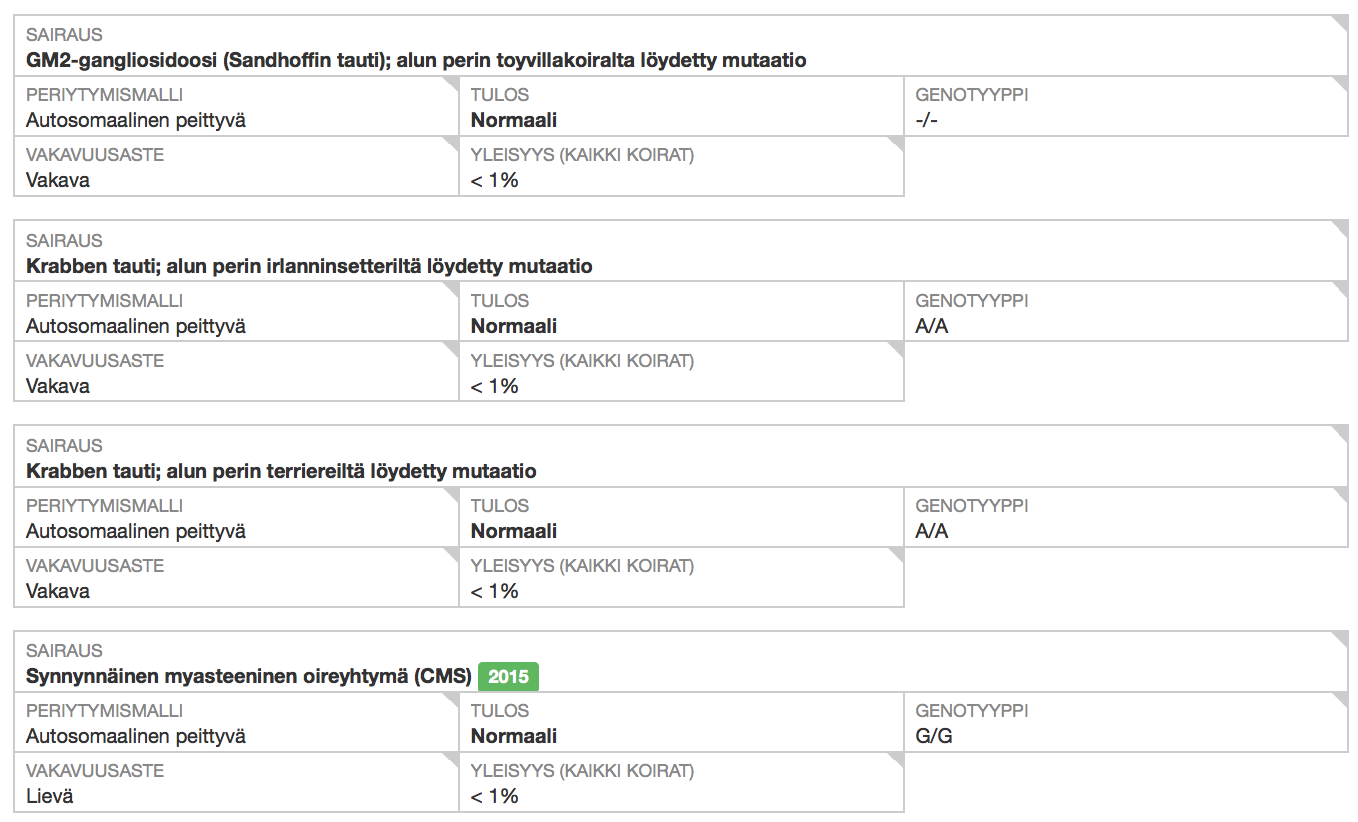1358x822 pixels.
Task: Click corner triangle in GM2-gangliosidoosi Tulos cell
Action: (897, 82)
